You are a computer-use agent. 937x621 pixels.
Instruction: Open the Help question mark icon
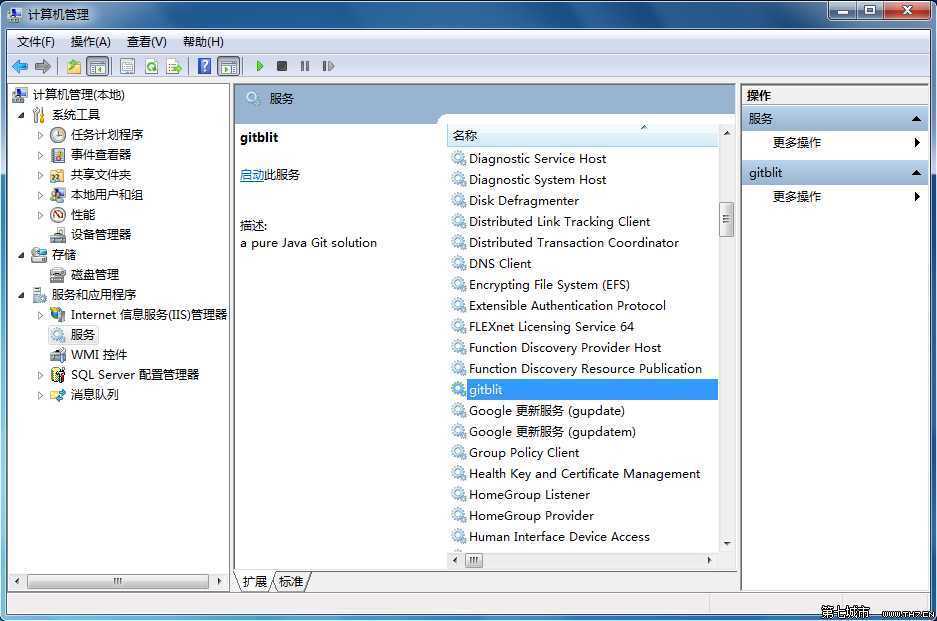click(x=204, y=66)
